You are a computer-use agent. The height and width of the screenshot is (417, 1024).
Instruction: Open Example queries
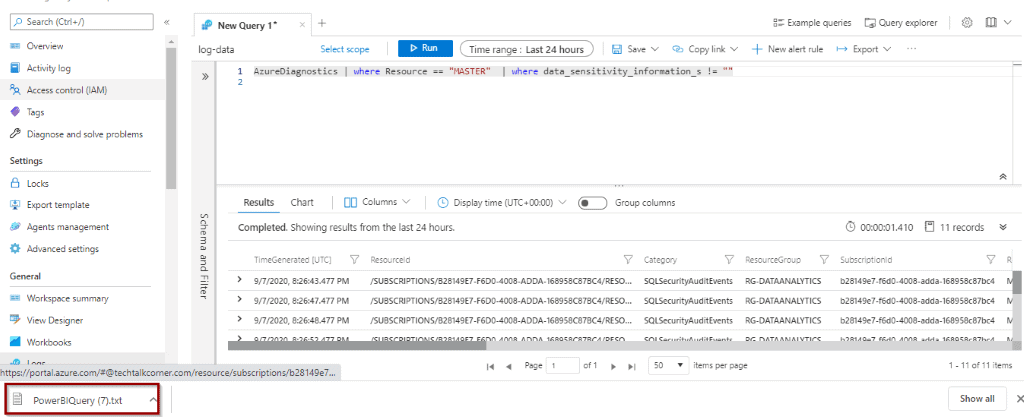pos(812,22)
